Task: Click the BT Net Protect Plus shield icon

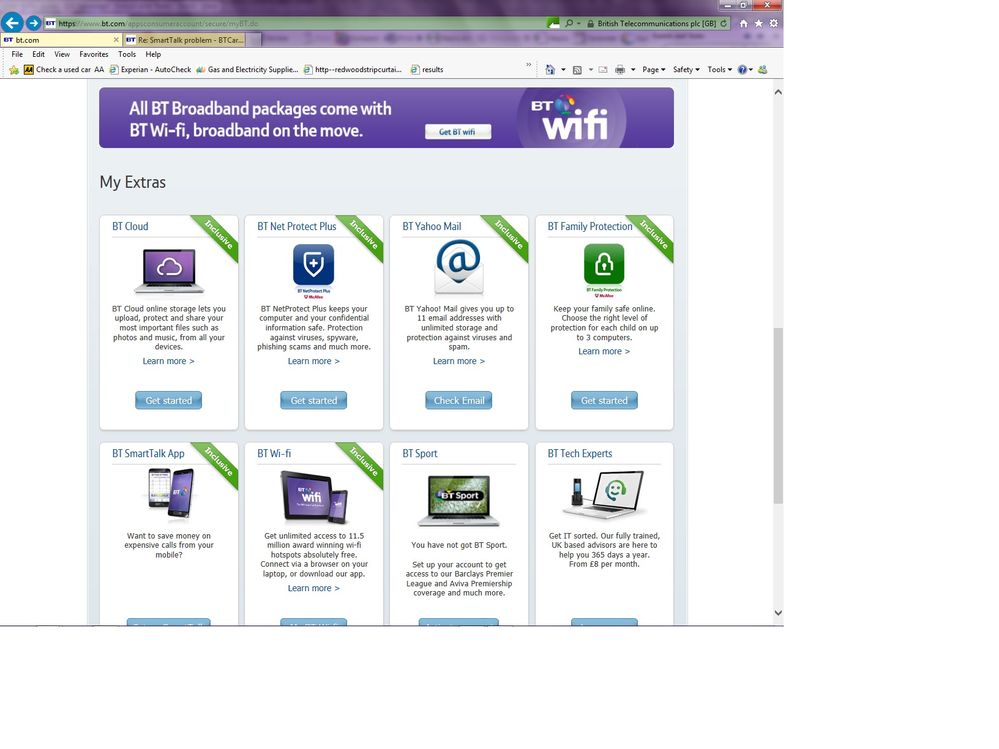Action: pos(313,264)
